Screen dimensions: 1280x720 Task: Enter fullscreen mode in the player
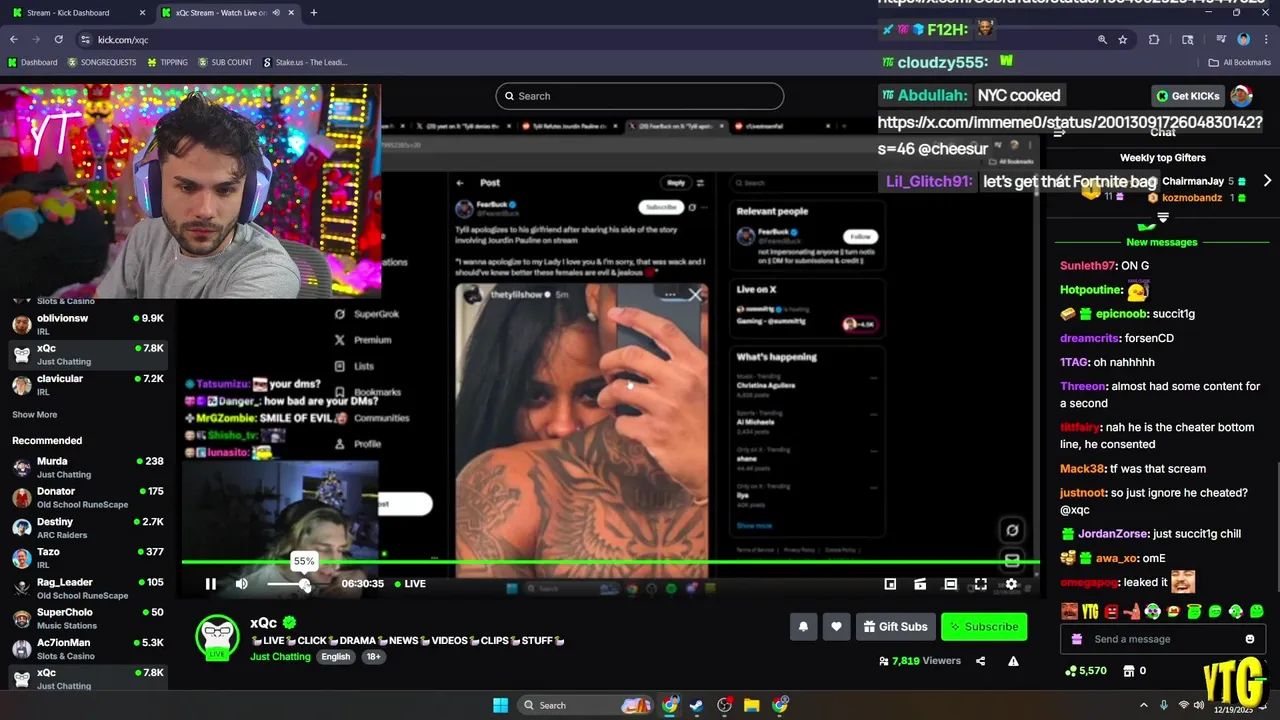pyautogui.click(x=981, y=584)
